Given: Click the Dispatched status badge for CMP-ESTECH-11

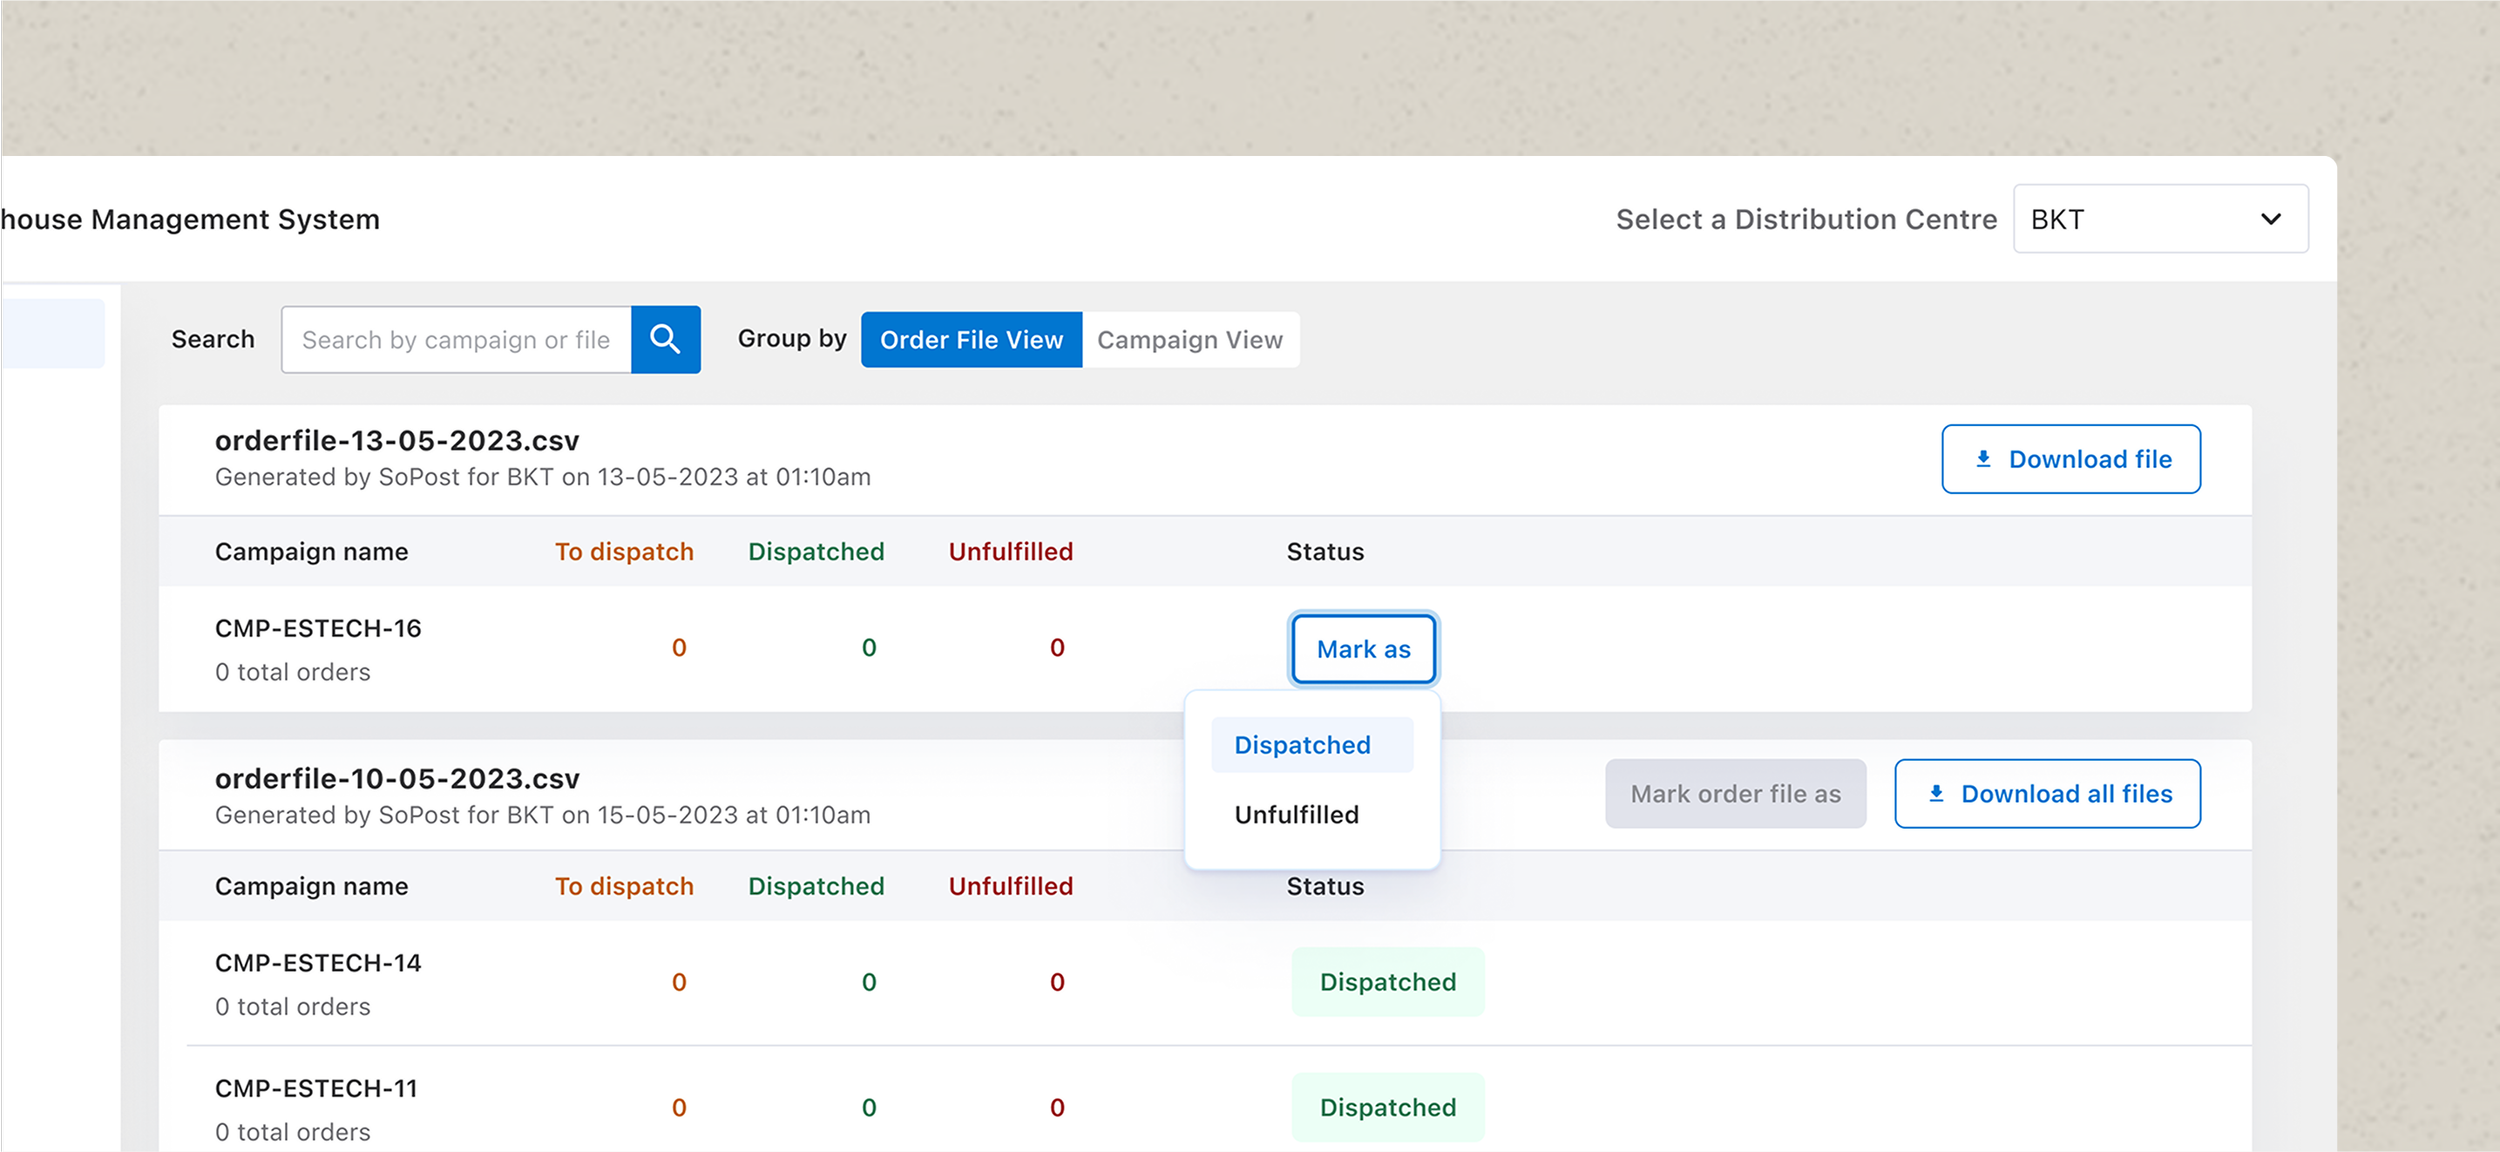Looking at the screenshot, I should (1387, 1107).
